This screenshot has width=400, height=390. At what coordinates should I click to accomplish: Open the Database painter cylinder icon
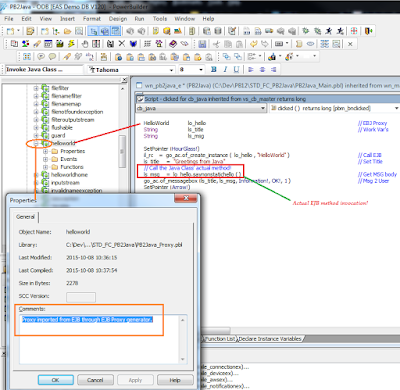(x=218, y=31)
